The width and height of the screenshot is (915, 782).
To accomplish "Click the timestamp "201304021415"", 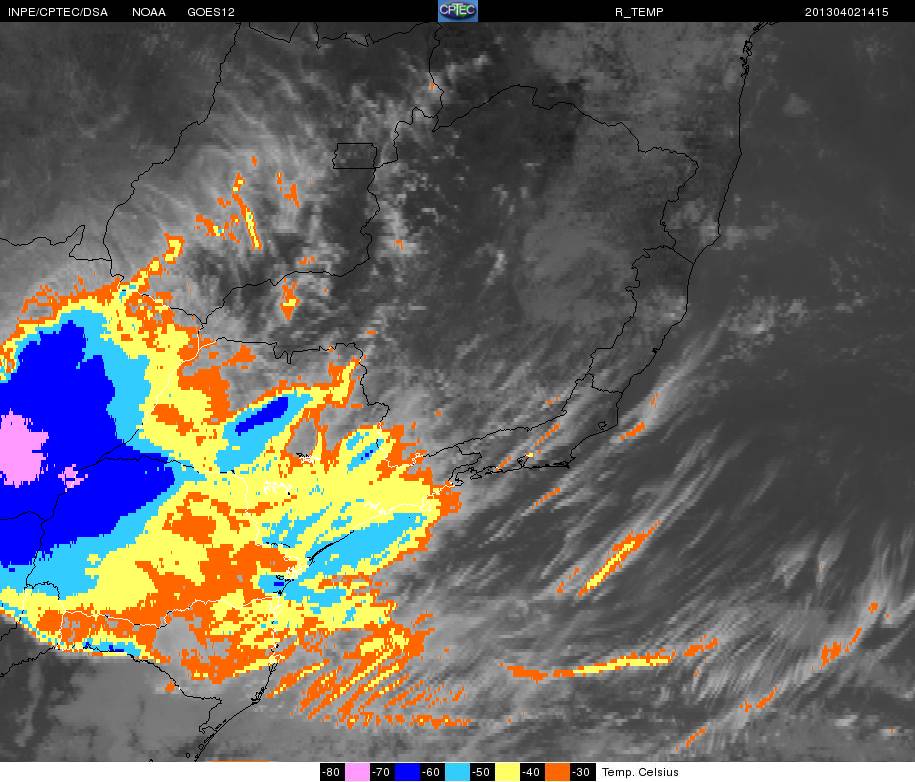I will pos(847,12).
